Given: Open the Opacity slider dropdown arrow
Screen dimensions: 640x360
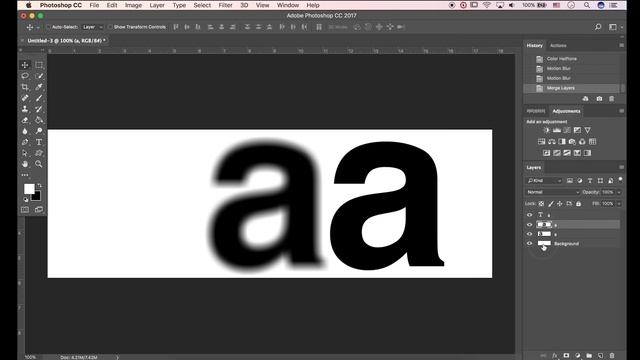Looking at the screenshot, I should click(619, 192).
